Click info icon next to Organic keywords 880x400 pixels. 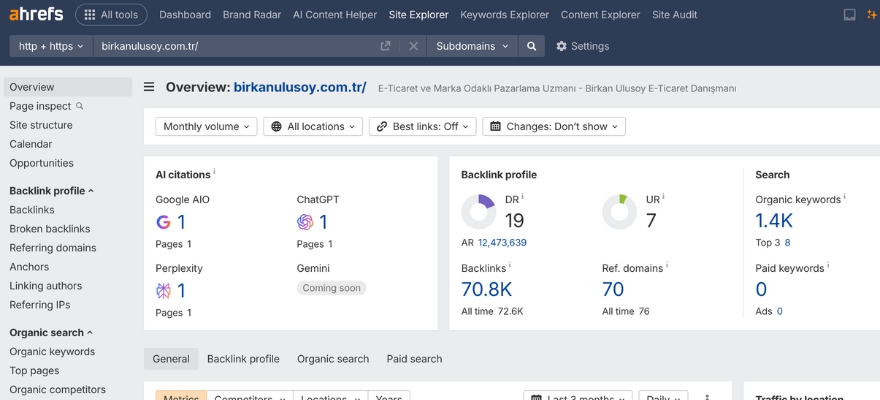click(x=845, y=196)
